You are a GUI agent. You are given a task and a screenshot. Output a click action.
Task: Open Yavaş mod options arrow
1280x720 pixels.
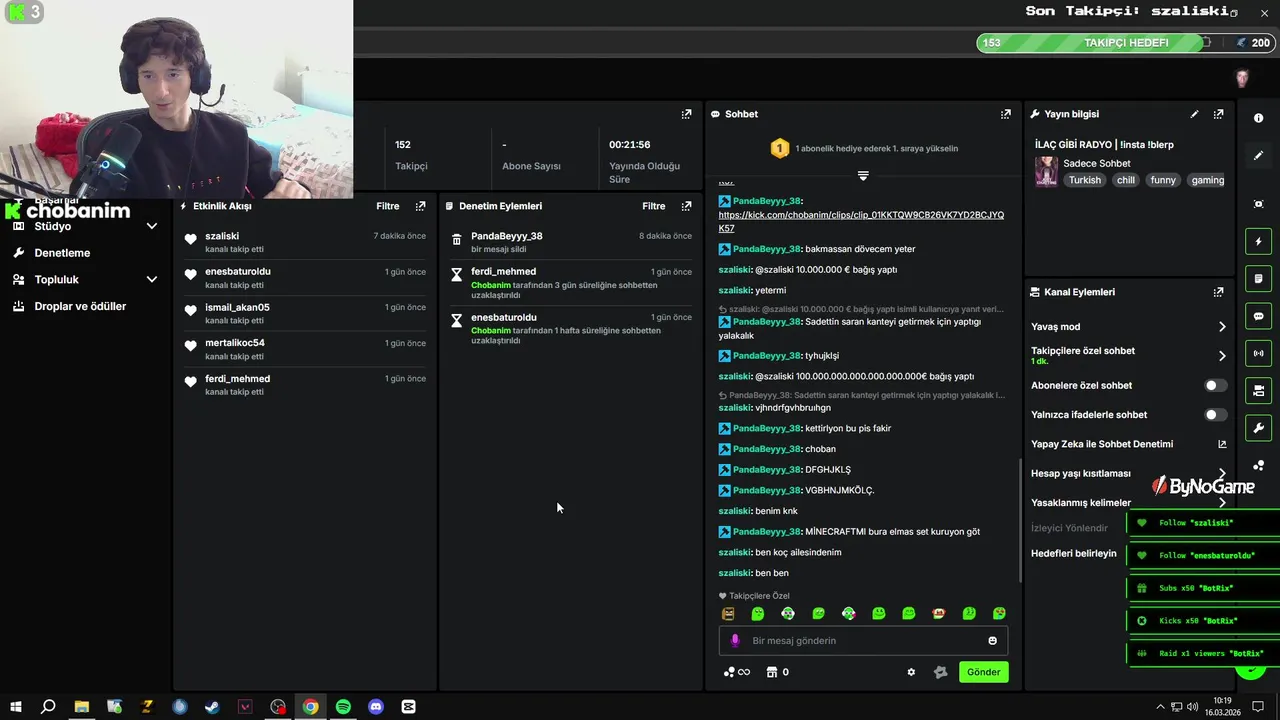tap(1222, 327)
